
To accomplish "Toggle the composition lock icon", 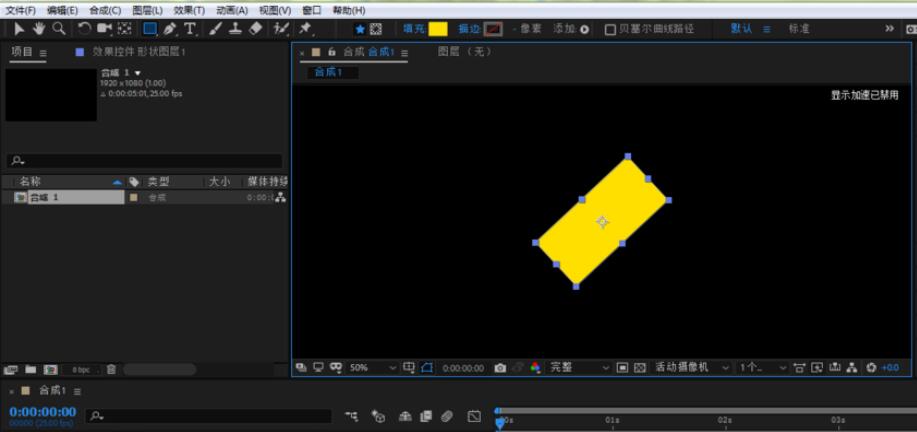I will pos(332,52).
